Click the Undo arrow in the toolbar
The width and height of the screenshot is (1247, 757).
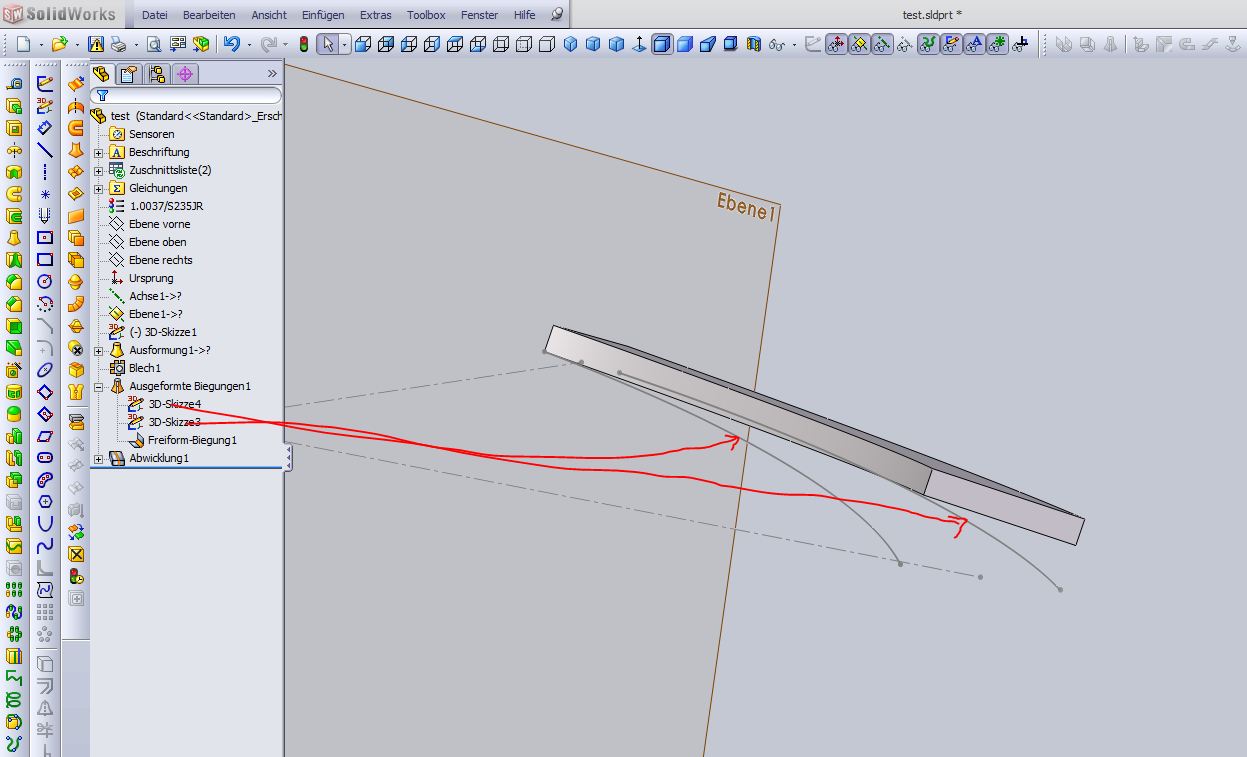[232, 44]
